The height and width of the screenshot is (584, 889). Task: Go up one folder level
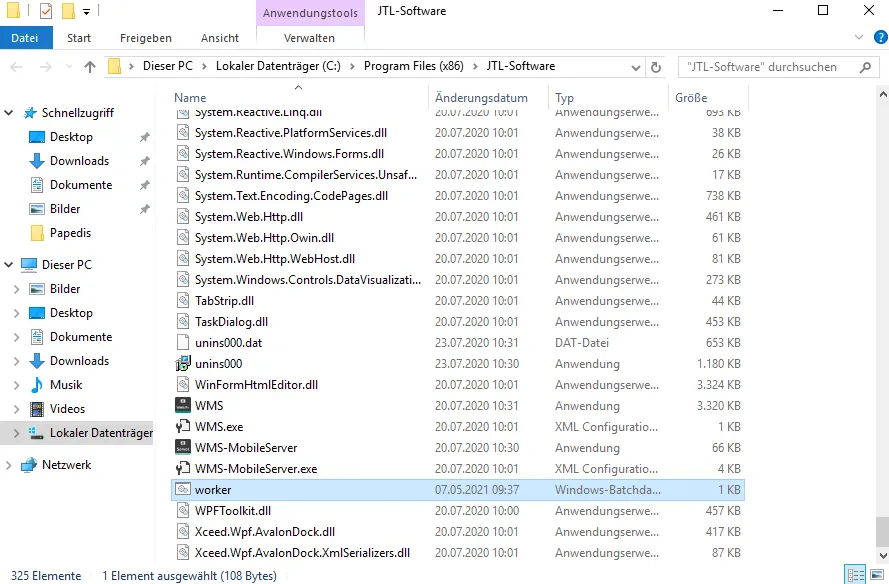(90, 67)
